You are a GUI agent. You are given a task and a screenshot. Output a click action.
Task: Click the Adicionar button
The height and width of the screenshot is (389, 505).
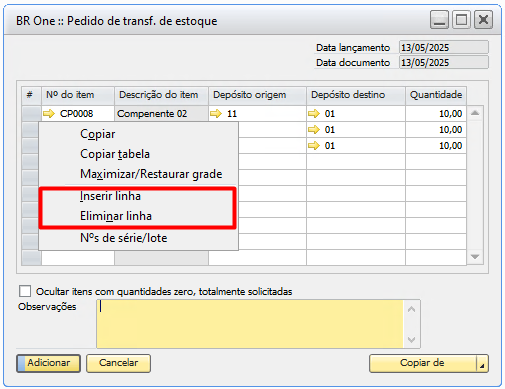[48, 363]
